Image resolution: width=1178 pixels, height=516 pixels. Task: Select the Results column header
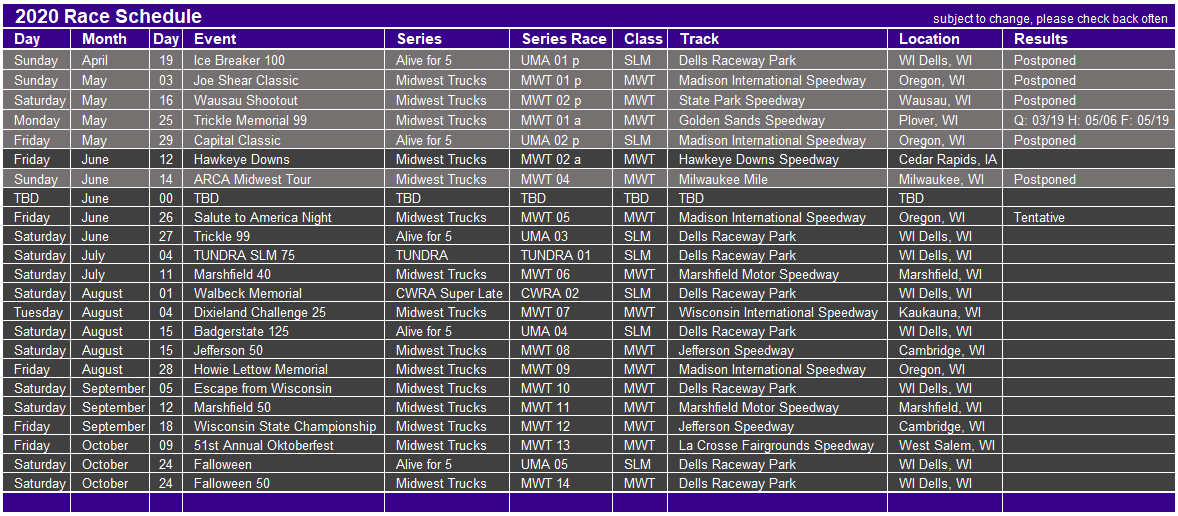click(x=1089, y=39)
